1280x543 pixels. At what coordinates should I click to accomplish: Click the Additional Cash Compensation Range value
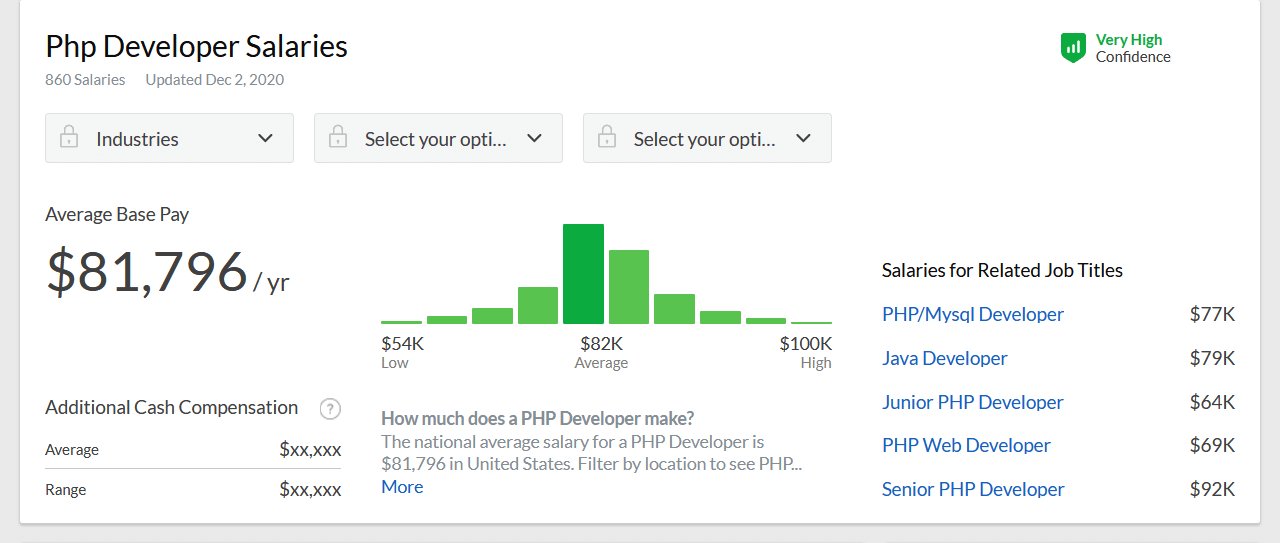pos(310,490)
